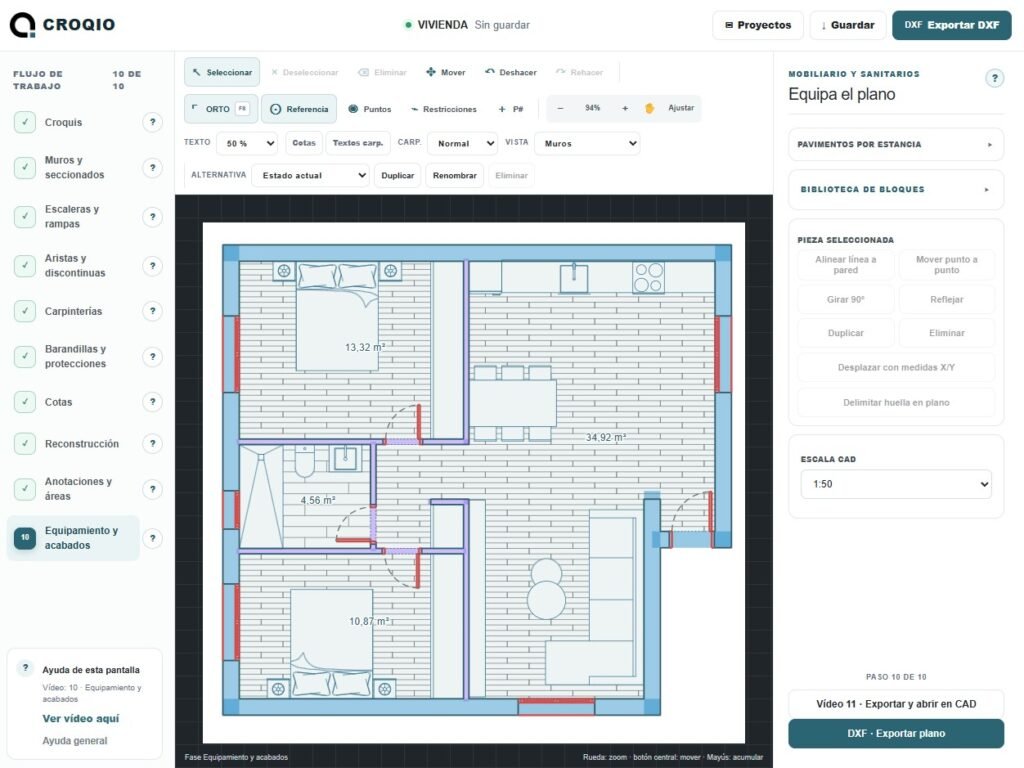Click Girar 90° in Pieza seleccionada

tap(846, 300)
